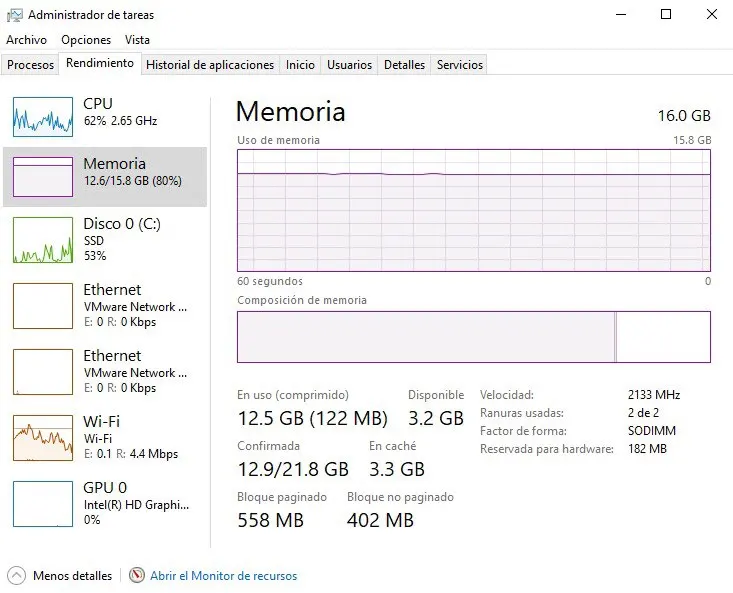
Task: Open the Archivo menu
Action: 26,40
